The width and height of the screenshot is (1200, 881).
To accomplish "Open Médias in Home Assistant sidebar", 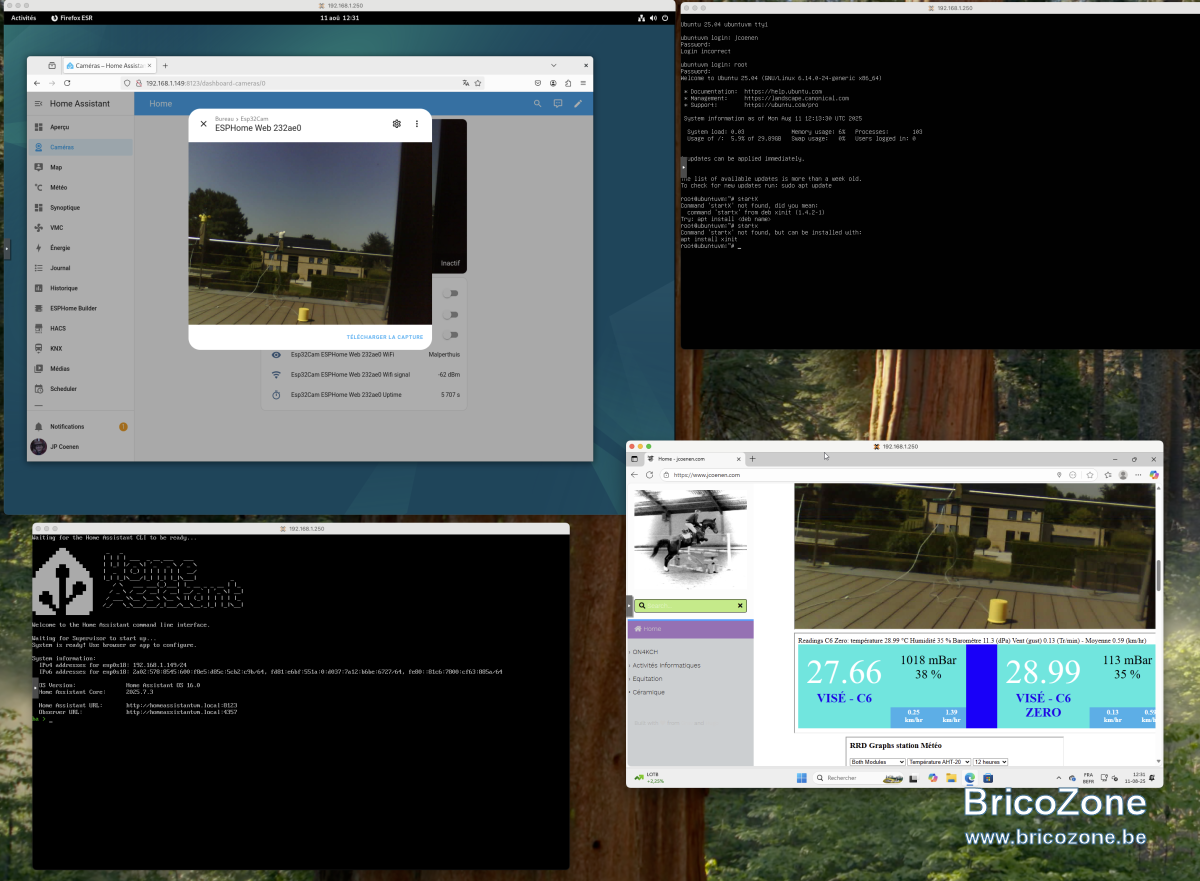I will click(x=80, y=368).
